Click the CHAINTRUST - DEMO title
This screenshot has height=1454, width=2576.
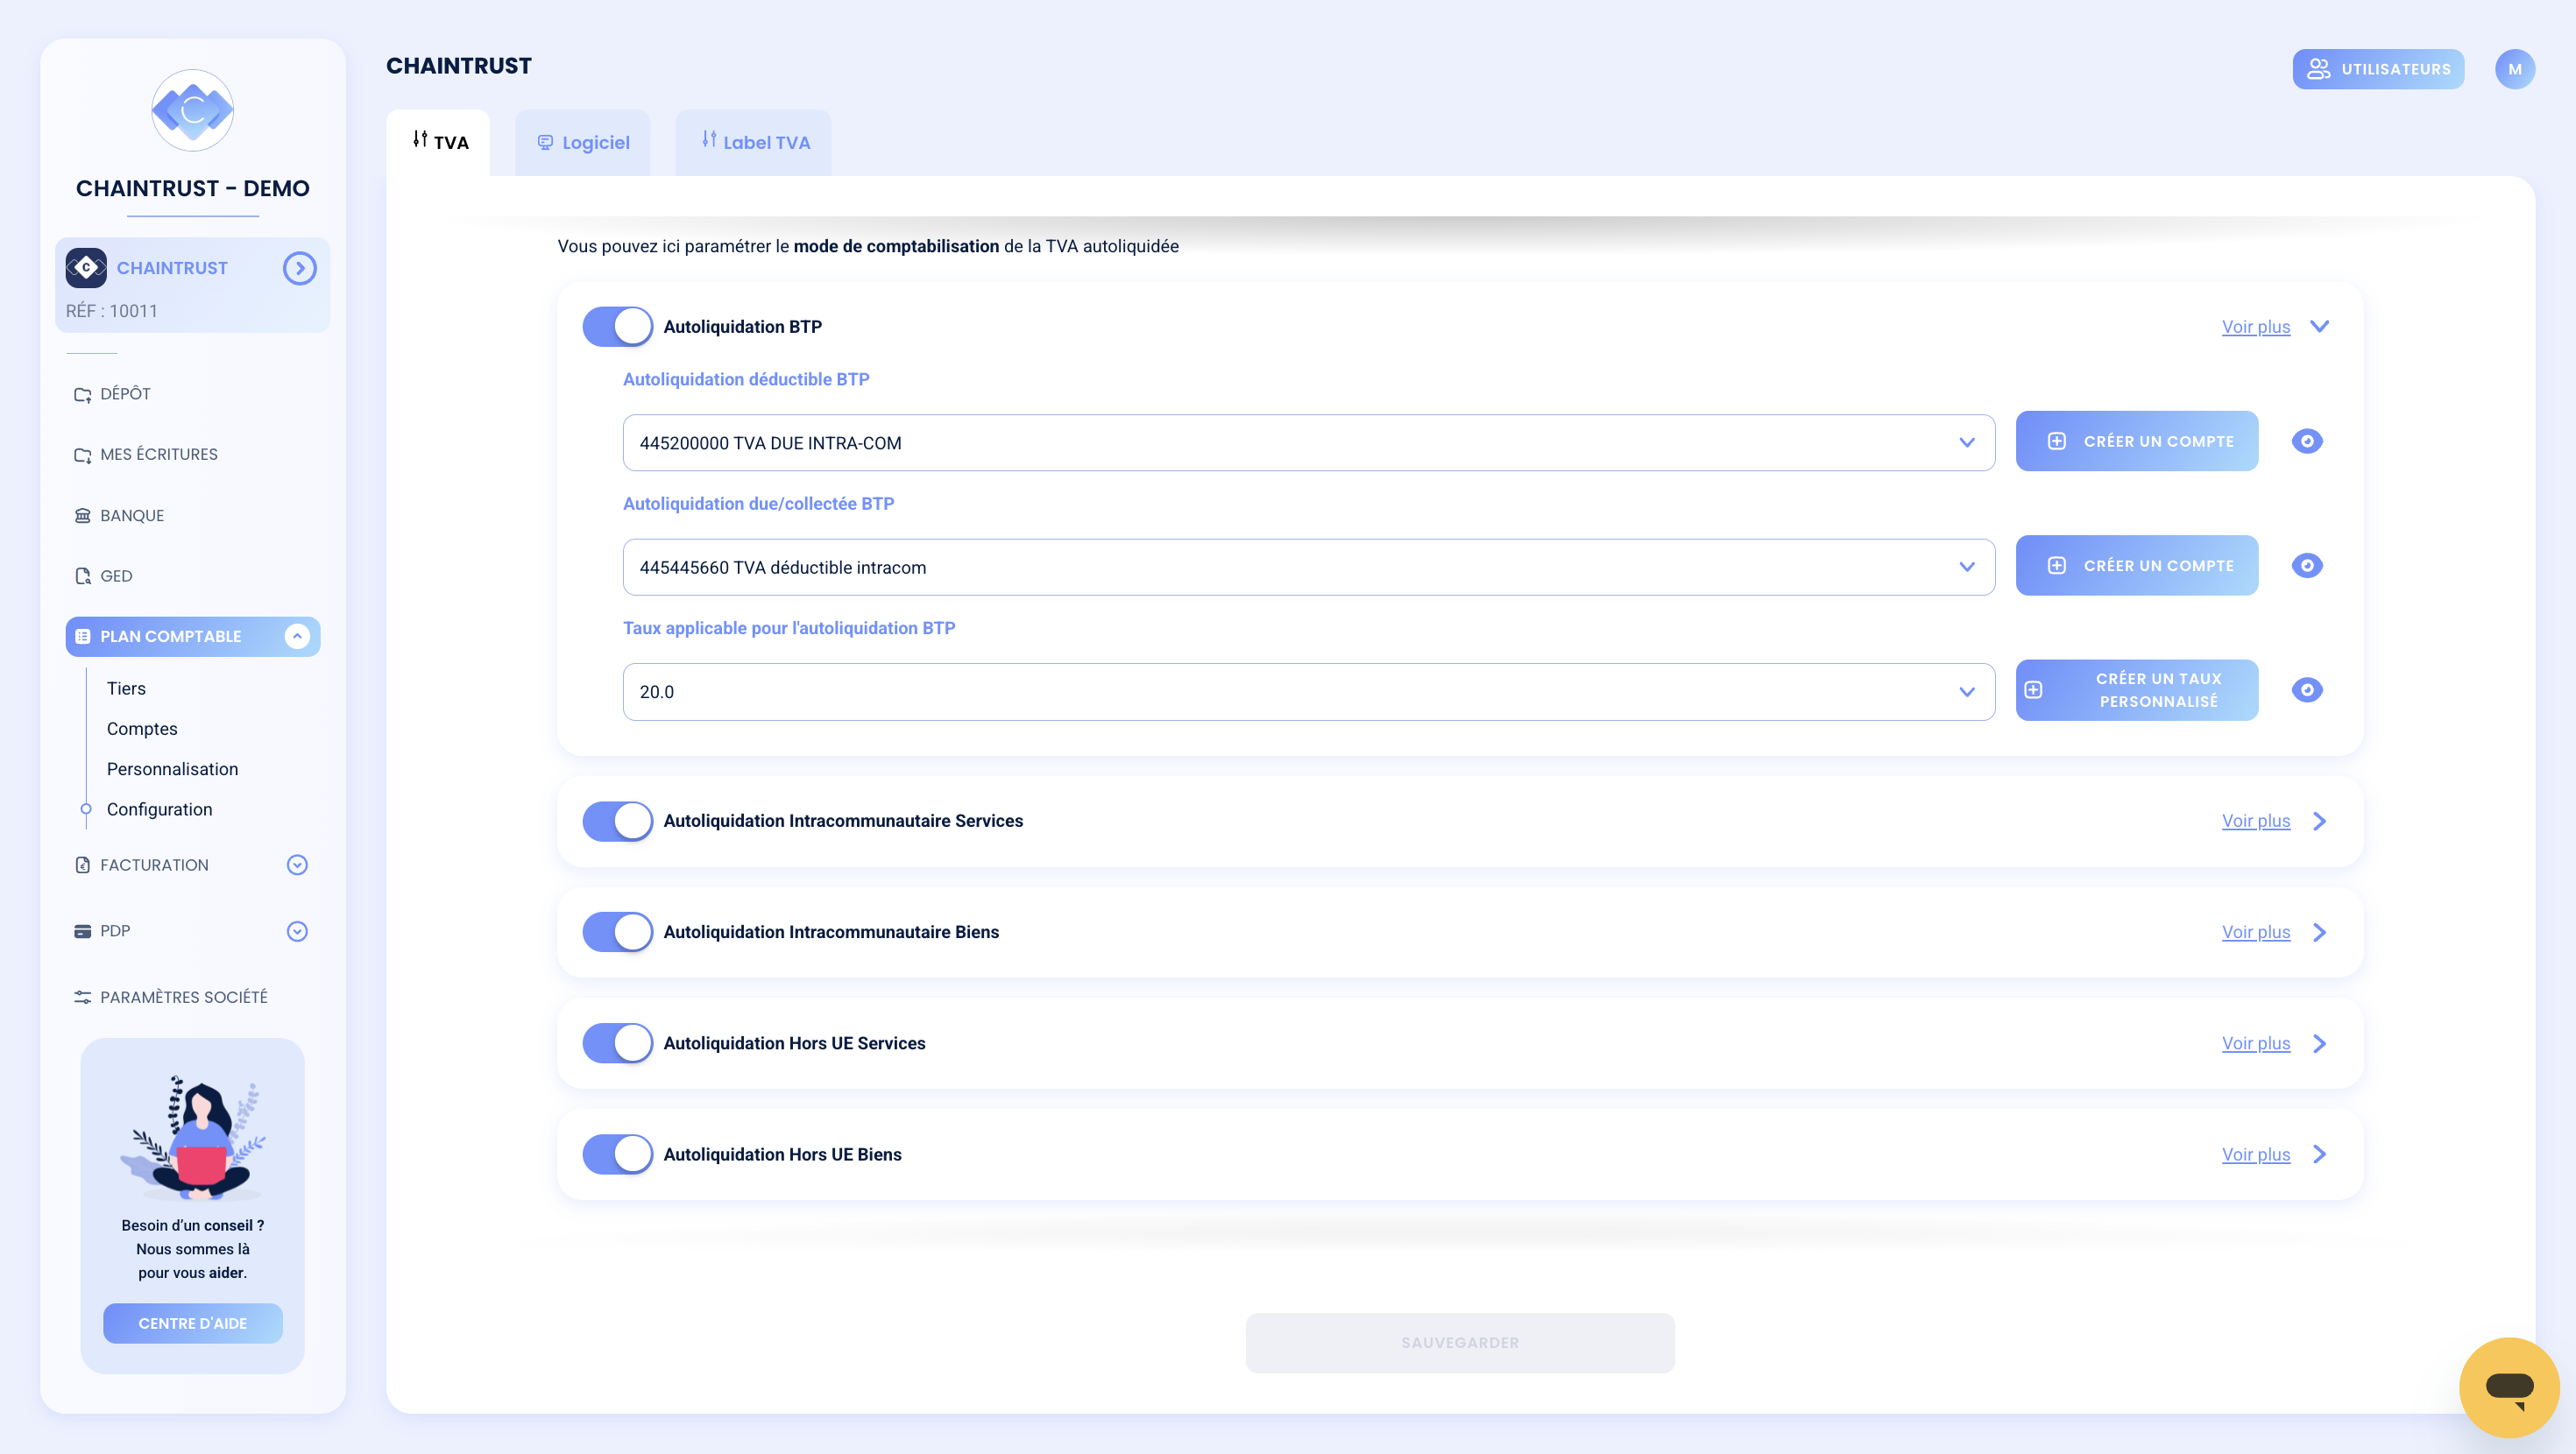click(x=193, y=188)
